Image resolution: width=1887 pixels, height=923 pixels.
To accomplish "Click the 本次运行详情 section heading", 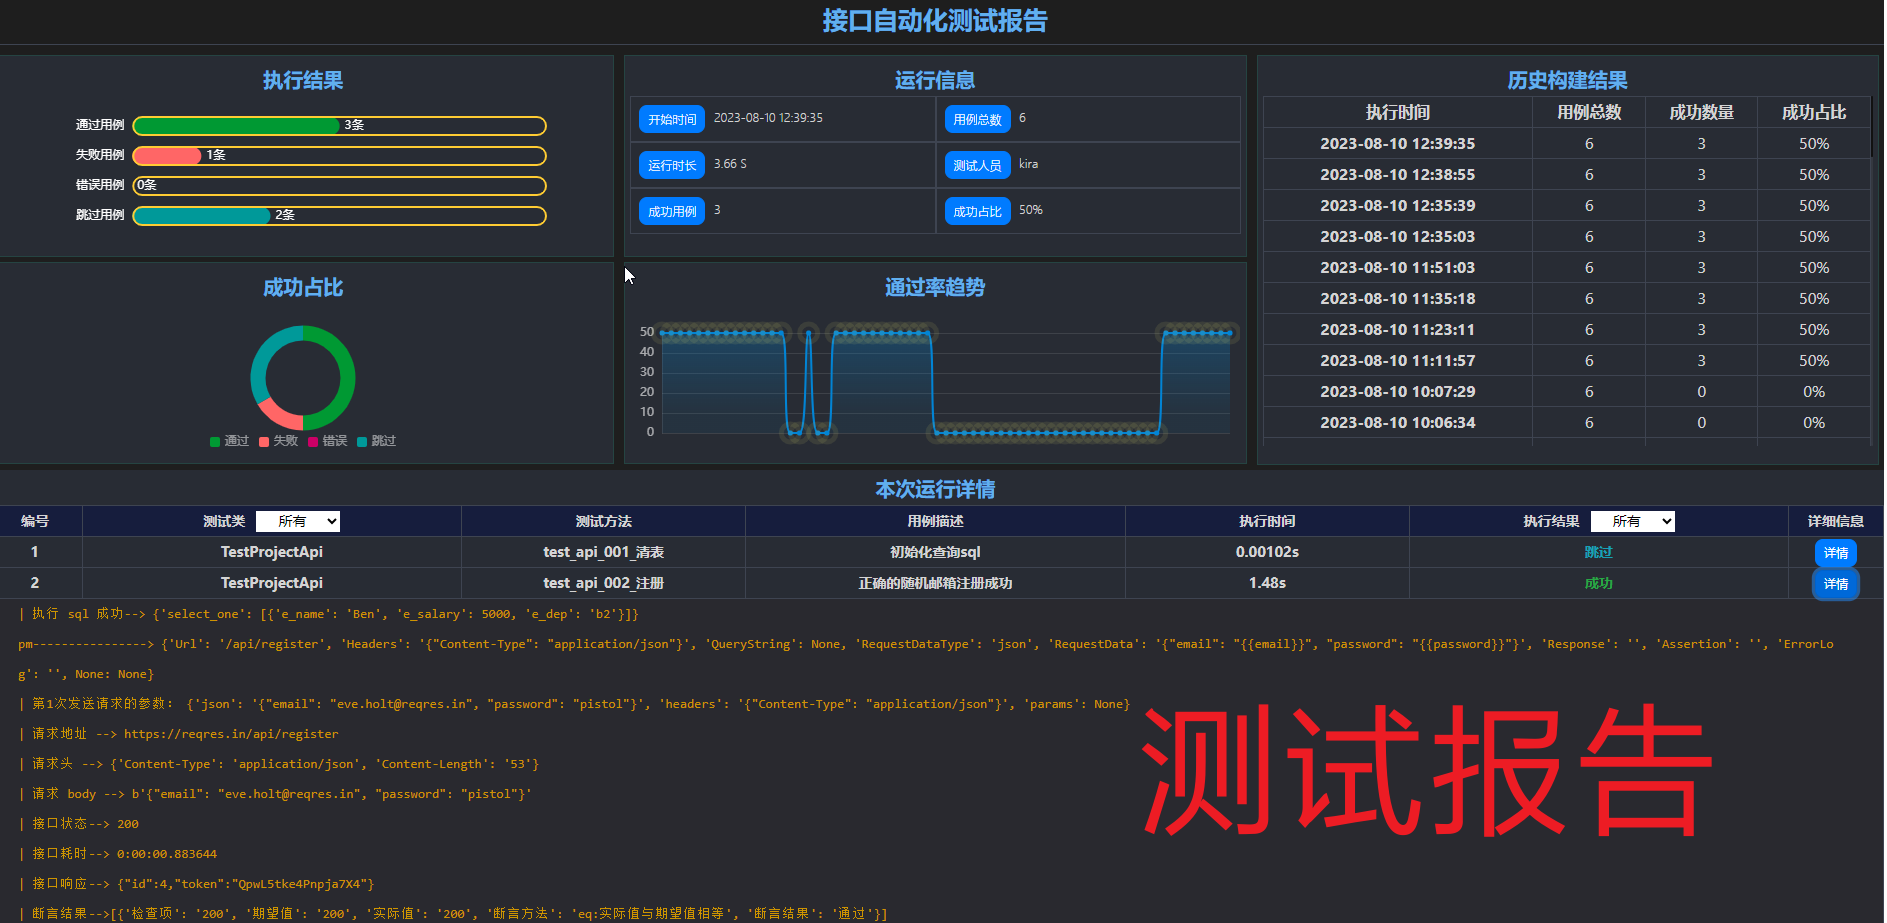I will (935, 489).
